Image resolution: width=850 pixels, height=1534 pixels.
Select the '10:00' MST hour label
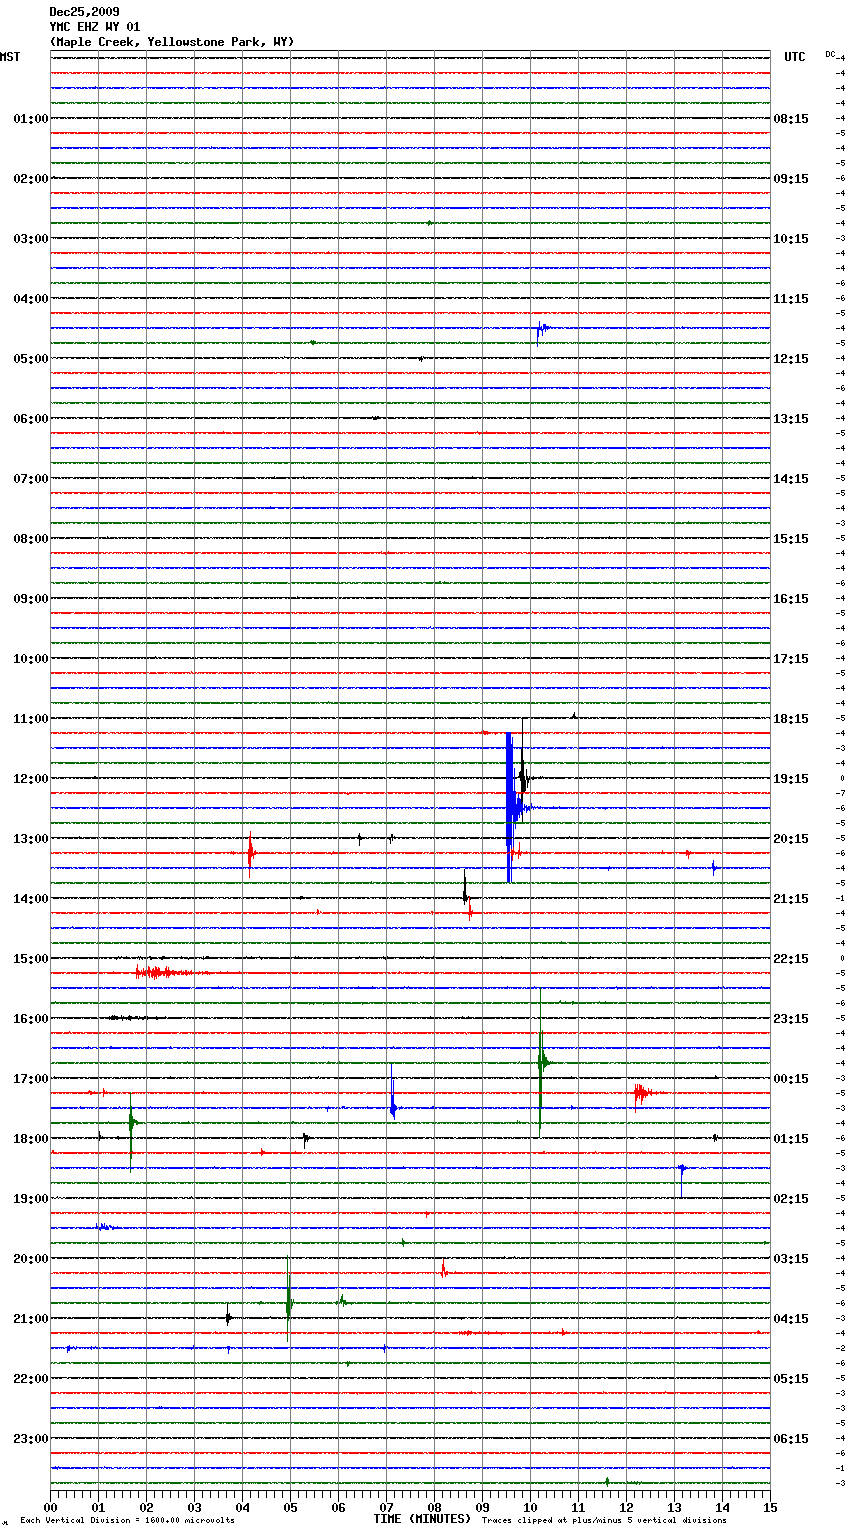coord(31,659)
